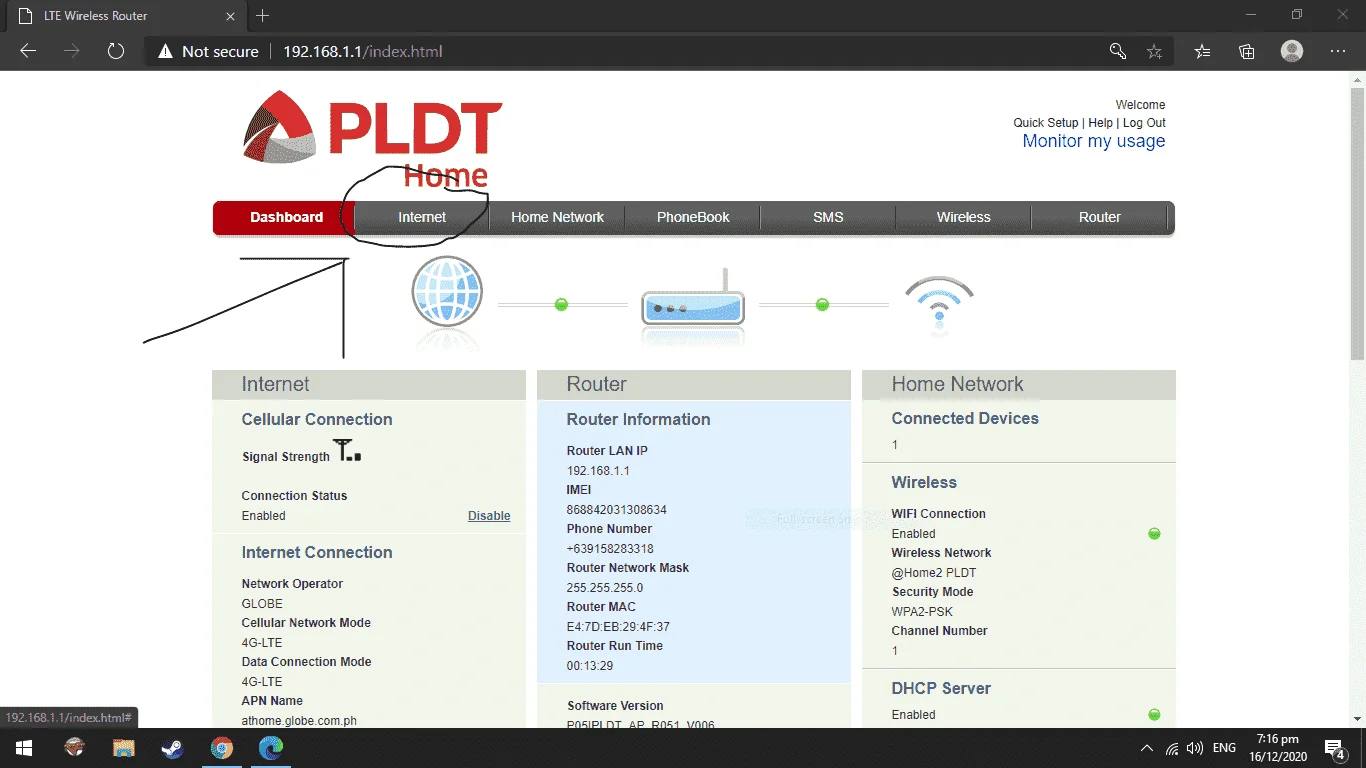Click the Wi-Fi signal icon in the diagram
This screenshot has height=768, width=1366.
click(x=939, y=301)
